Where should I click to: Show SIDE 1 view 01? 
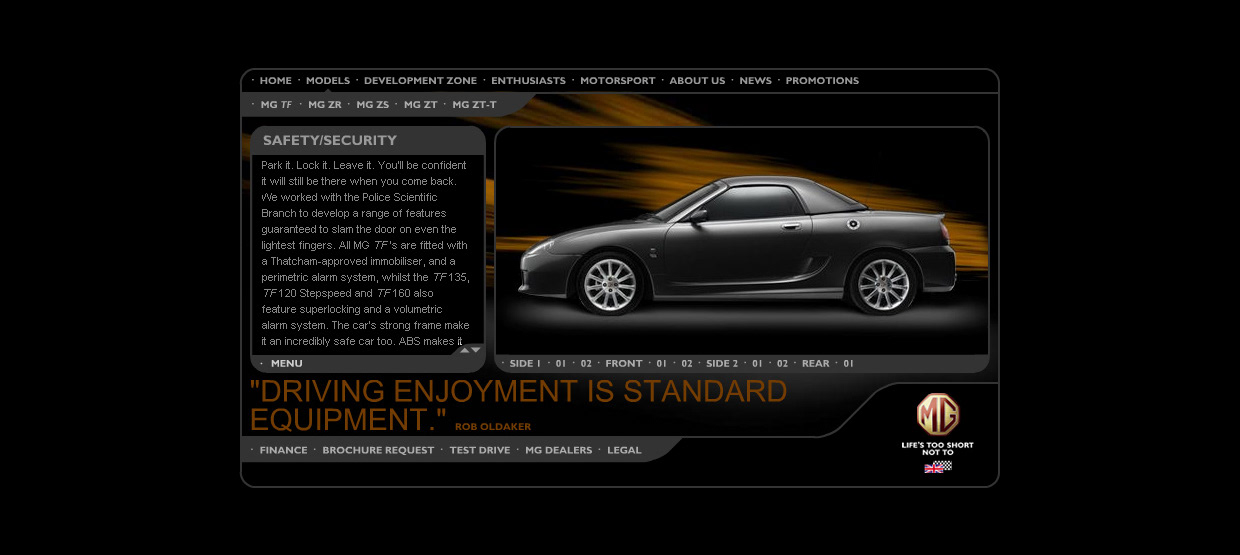coord(561,364)
